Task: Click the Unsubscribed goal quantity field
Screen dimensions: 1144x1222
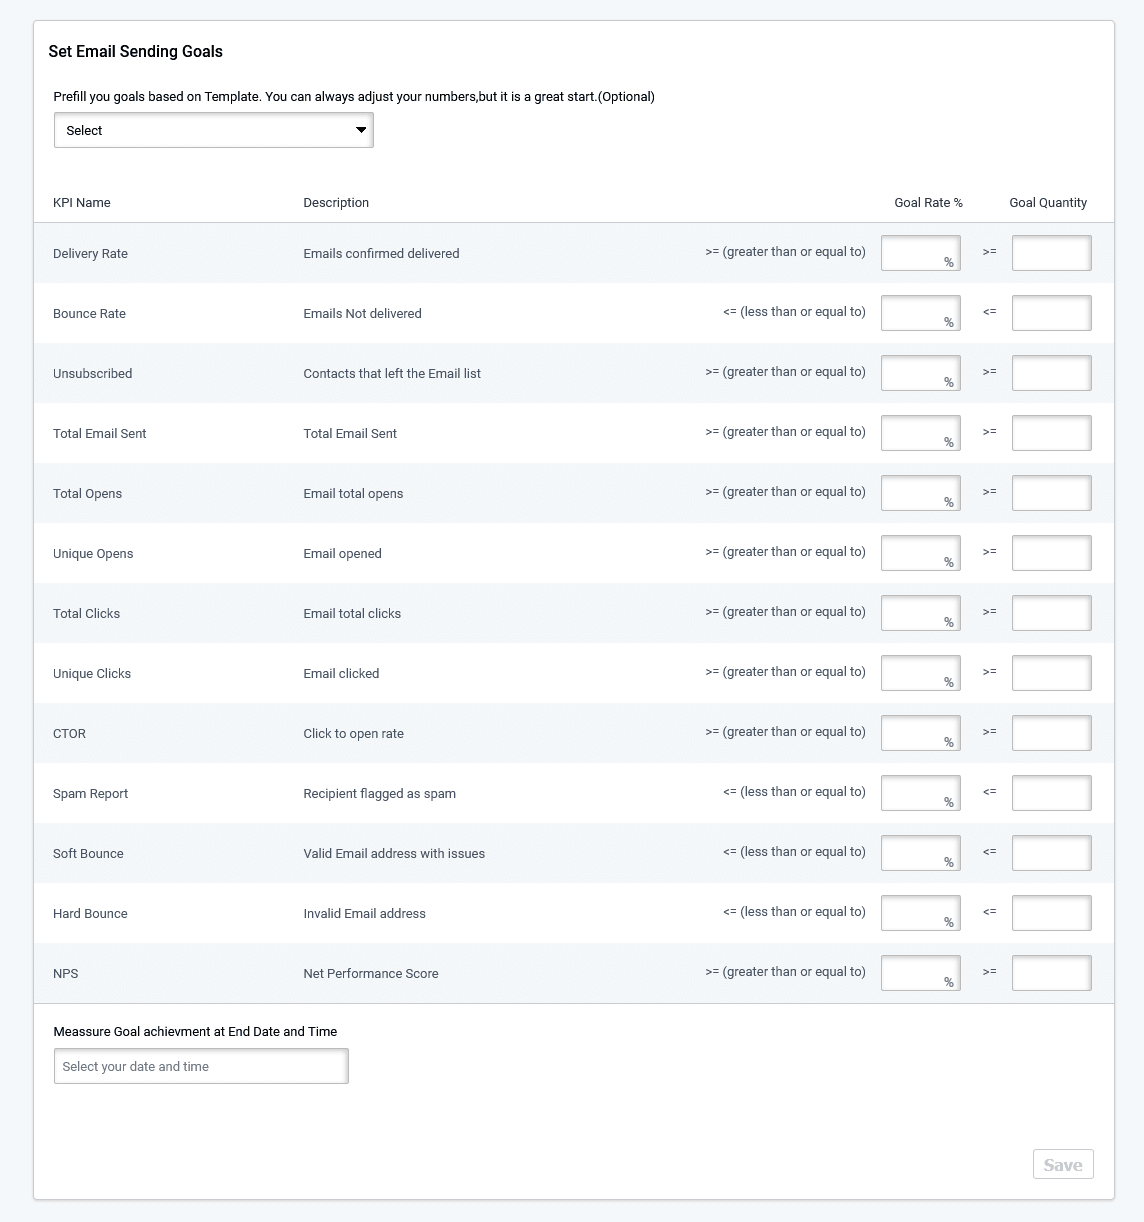Action: [1051, 372]
